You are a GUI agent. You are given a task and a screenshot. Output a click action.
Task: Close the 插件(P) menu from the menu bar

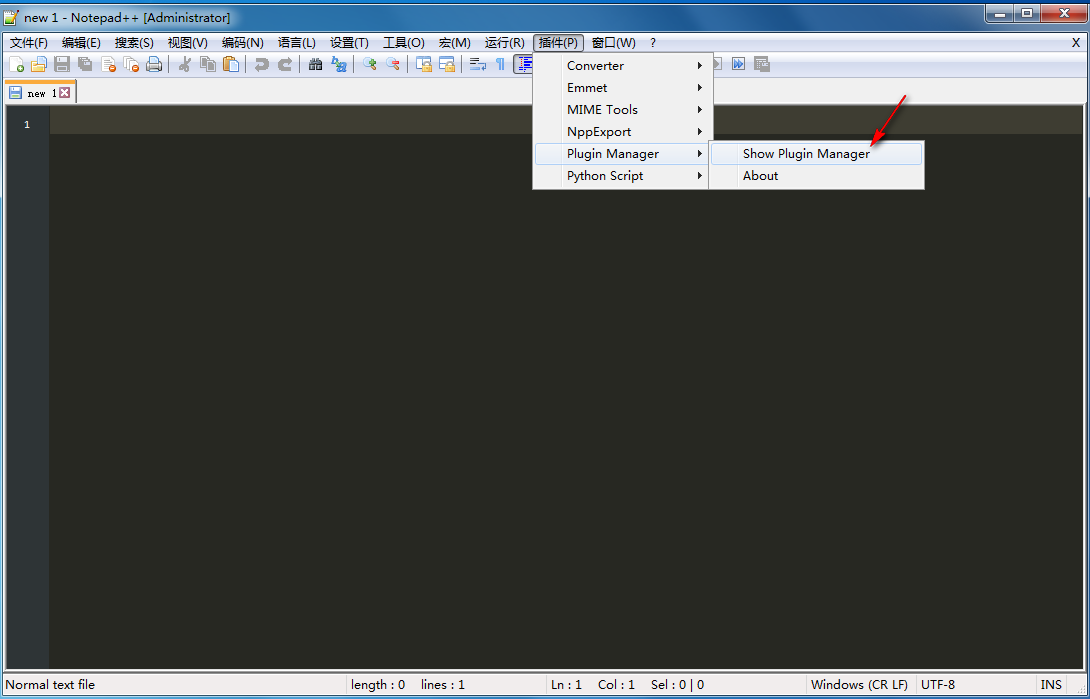[558, 43]
